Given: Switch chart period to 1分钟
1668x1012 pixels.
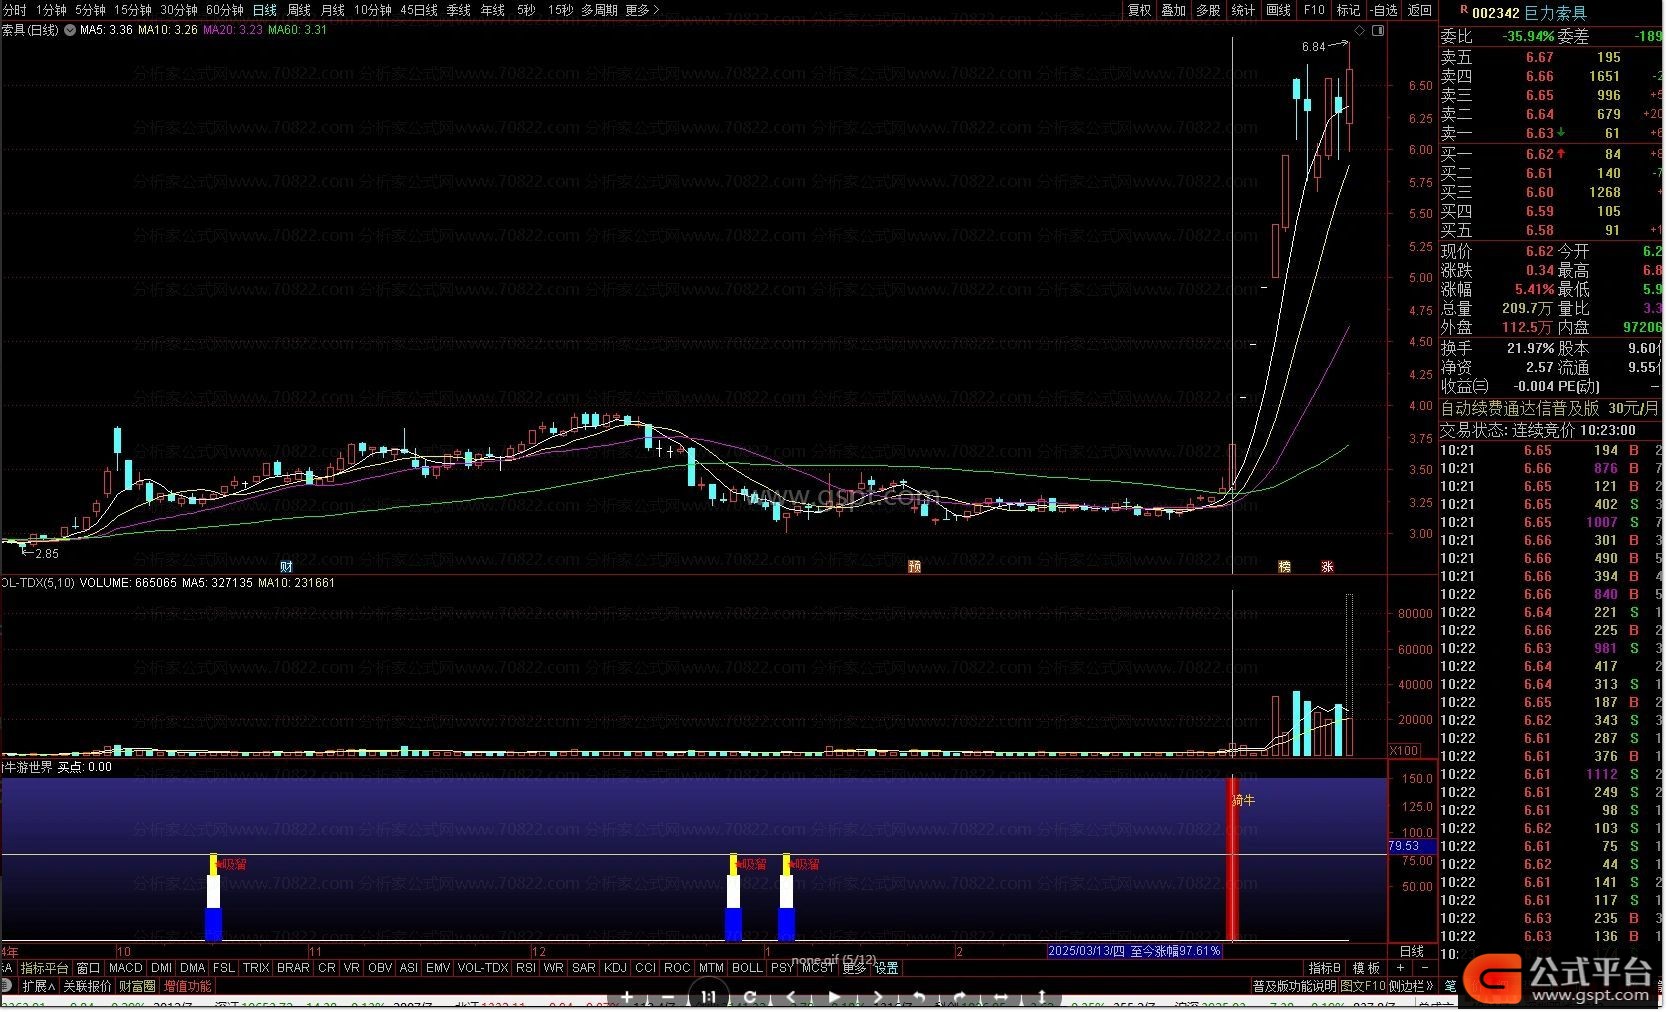Looking at the screenshot, I should 51,10.
